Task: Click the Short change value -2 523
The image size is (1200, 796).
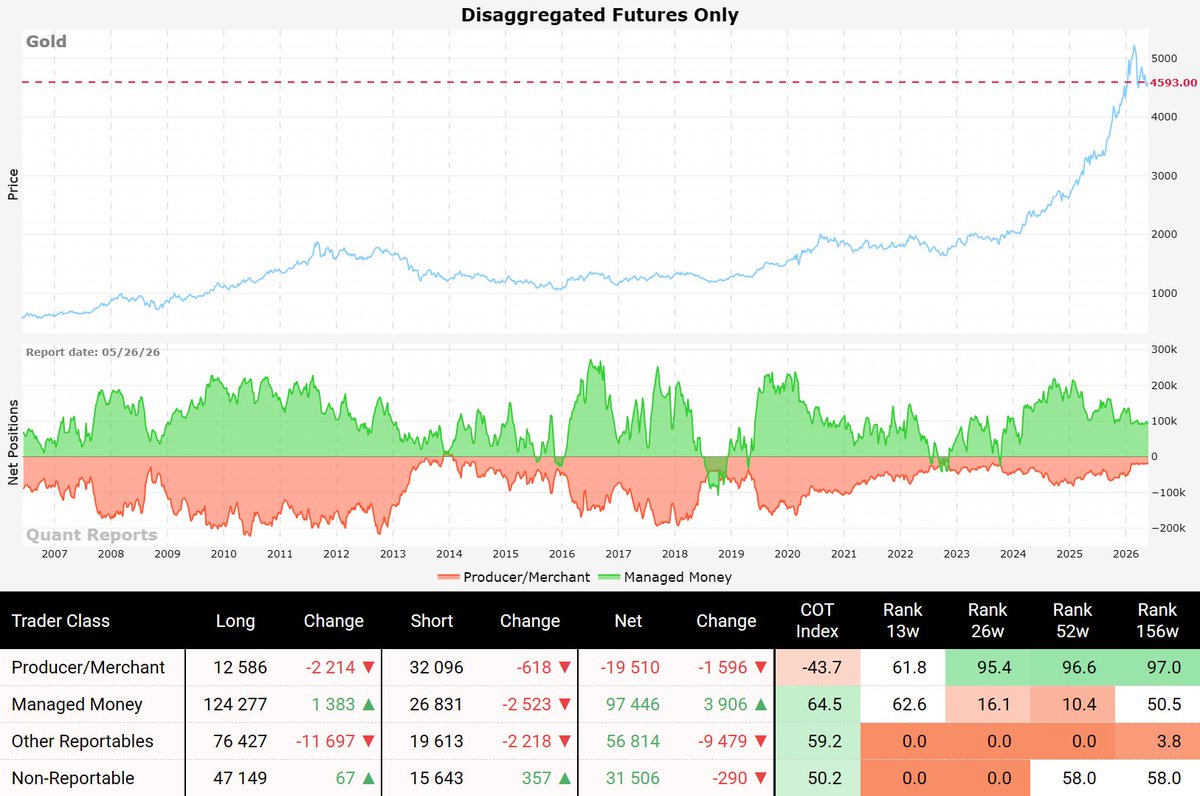Action: pyautogui.click(x=530, y=705)
